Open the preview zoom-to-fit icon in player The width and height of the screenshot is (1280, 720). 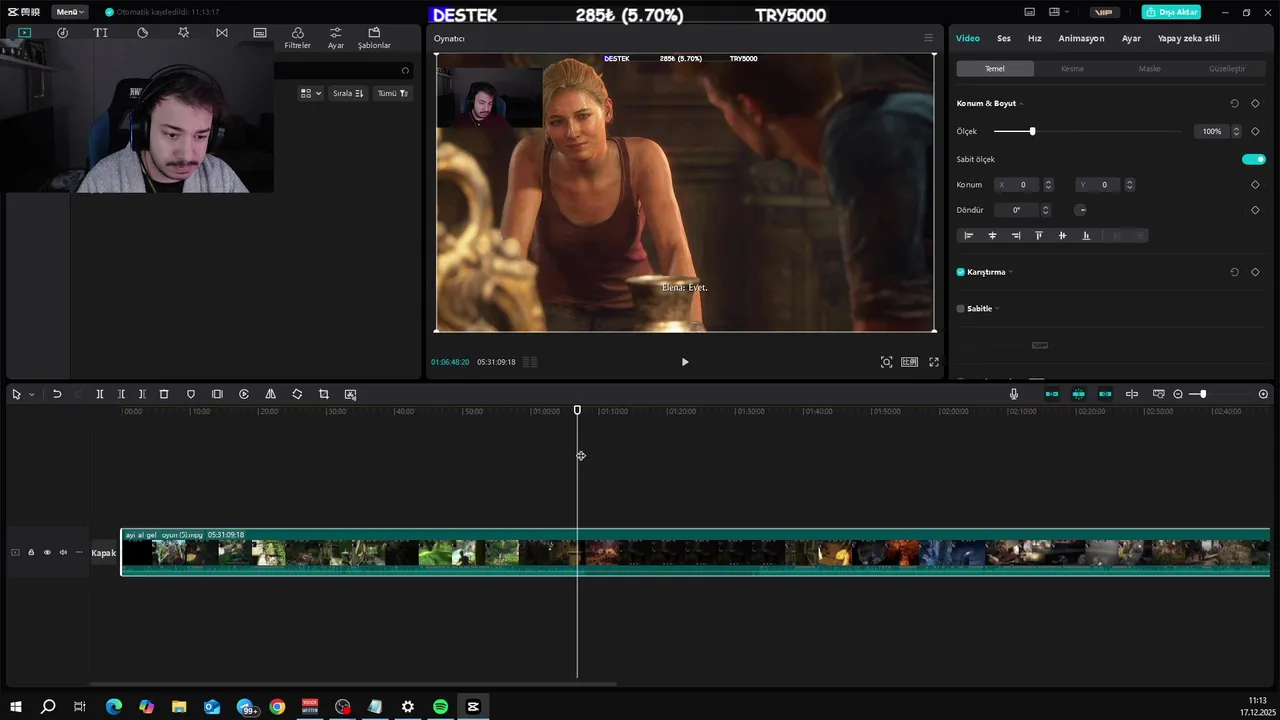(x=886, y=362)
